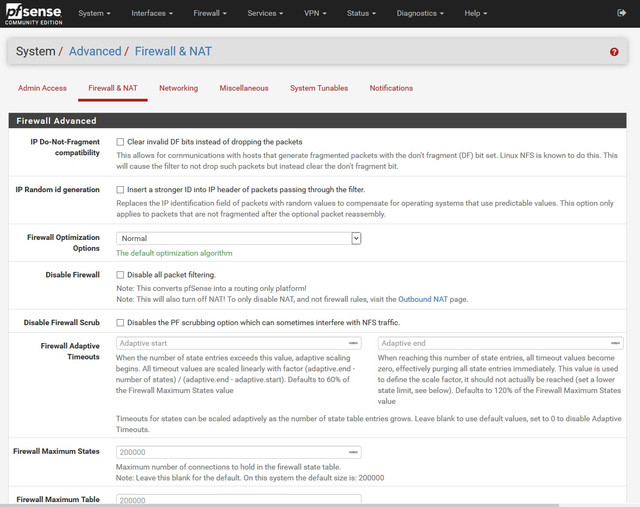Image resolution: width=640 pixels, height=507 pixels.
Task: Click the logout icon in top bar
Action: pyautogui.click(x=621, y=13)
